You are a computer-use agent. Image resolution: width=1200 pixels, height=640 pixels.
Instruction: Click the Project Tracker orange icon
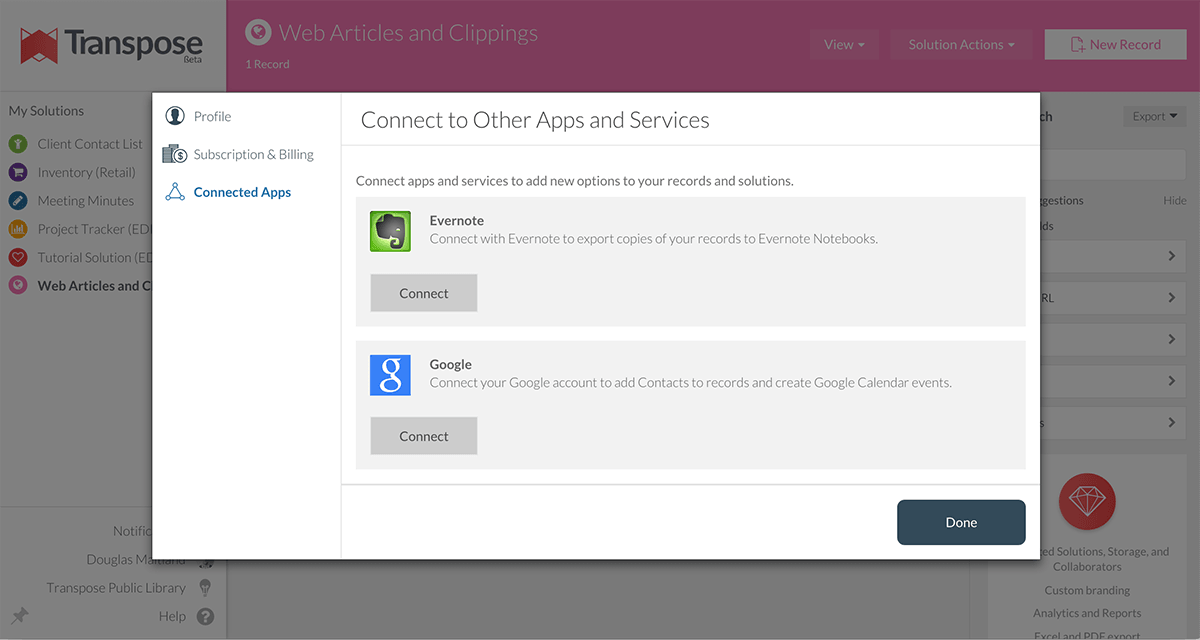18,229
